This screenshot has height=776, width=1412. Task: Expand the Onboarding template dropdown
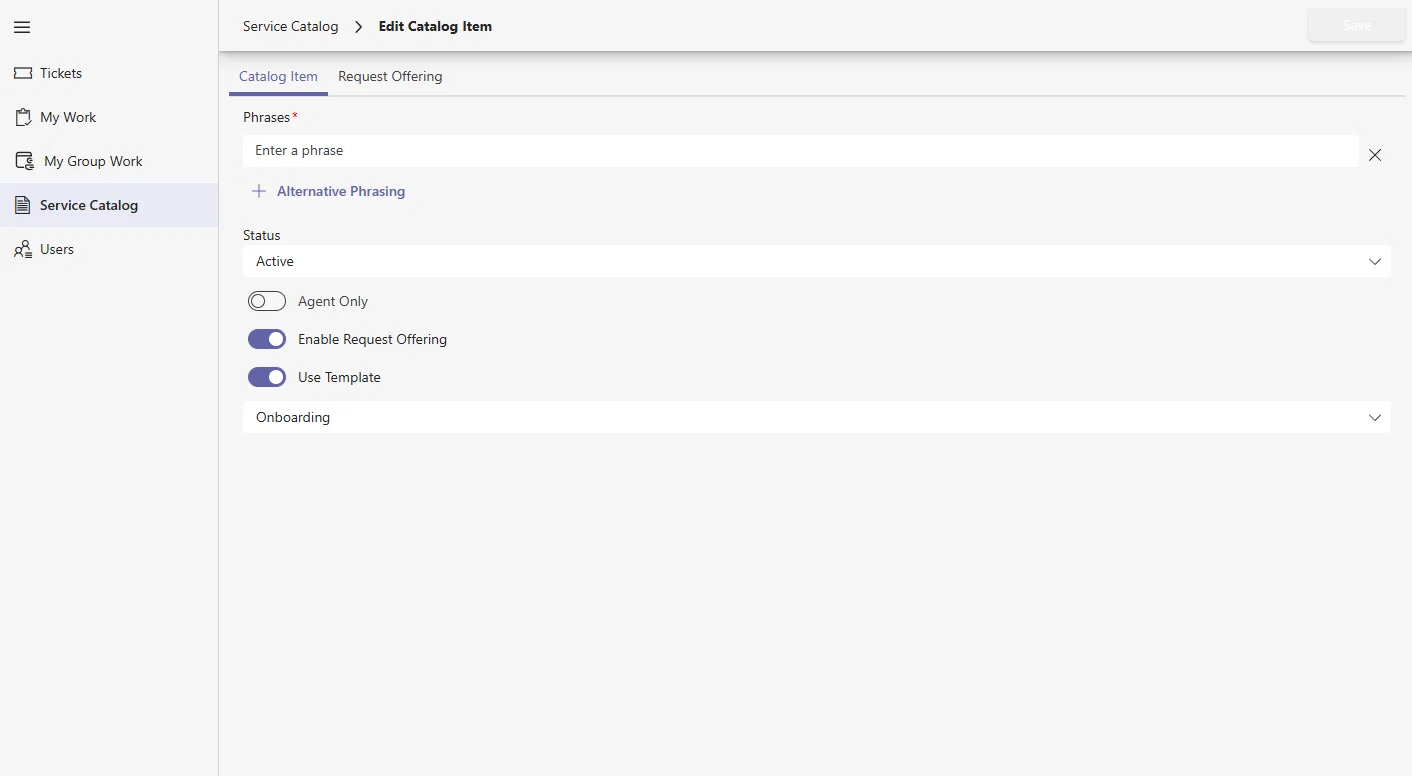tap(817, 417)
